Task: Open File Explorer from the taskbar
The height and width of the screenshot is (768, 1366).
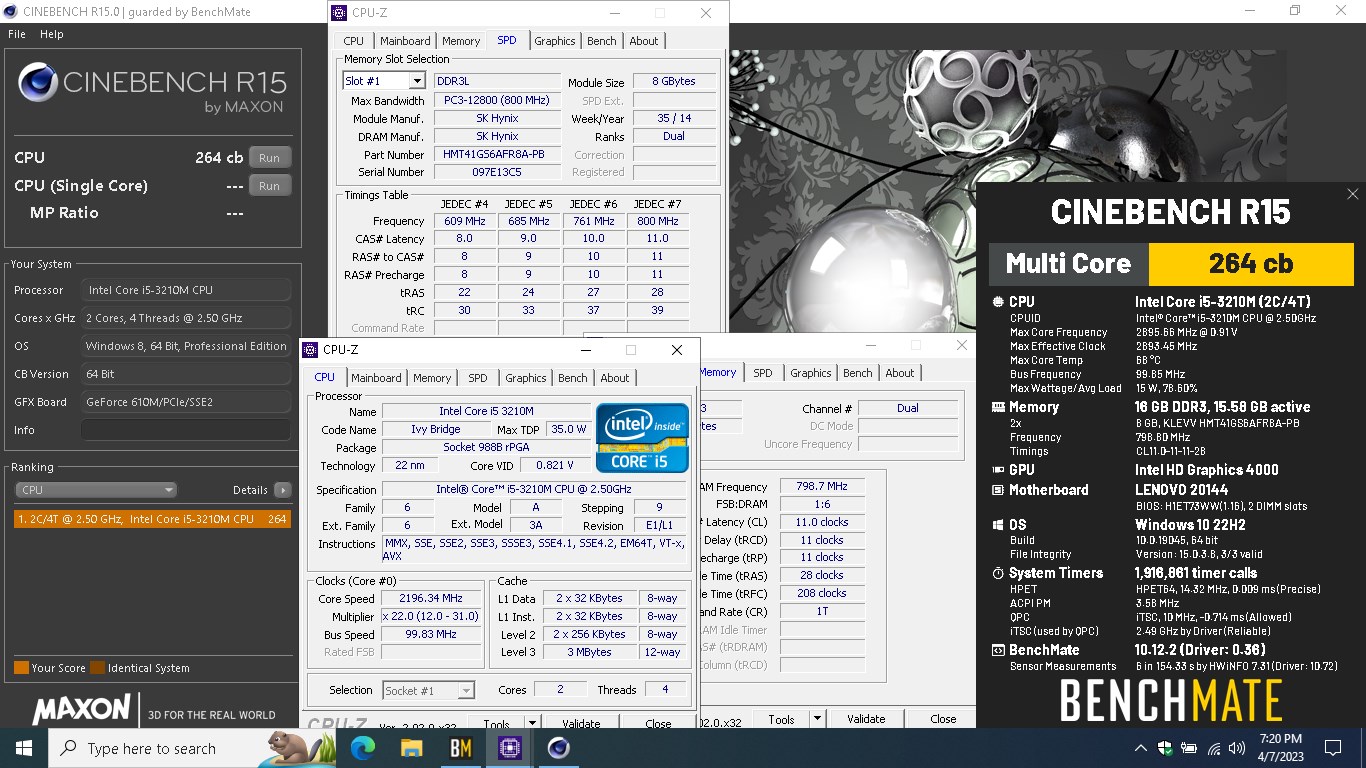Action: (x=412, y=748)
